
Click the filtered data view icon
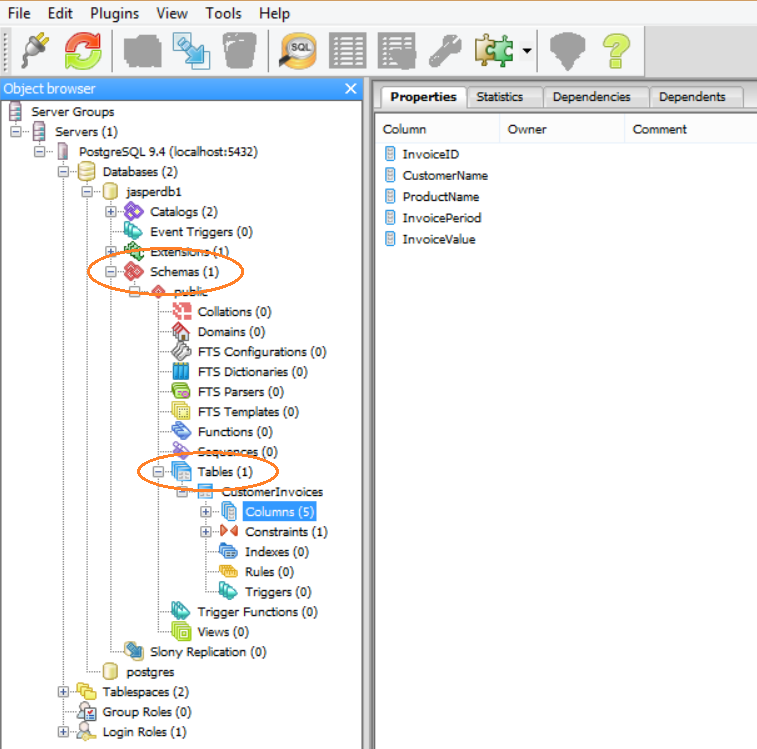click(397, 50)
